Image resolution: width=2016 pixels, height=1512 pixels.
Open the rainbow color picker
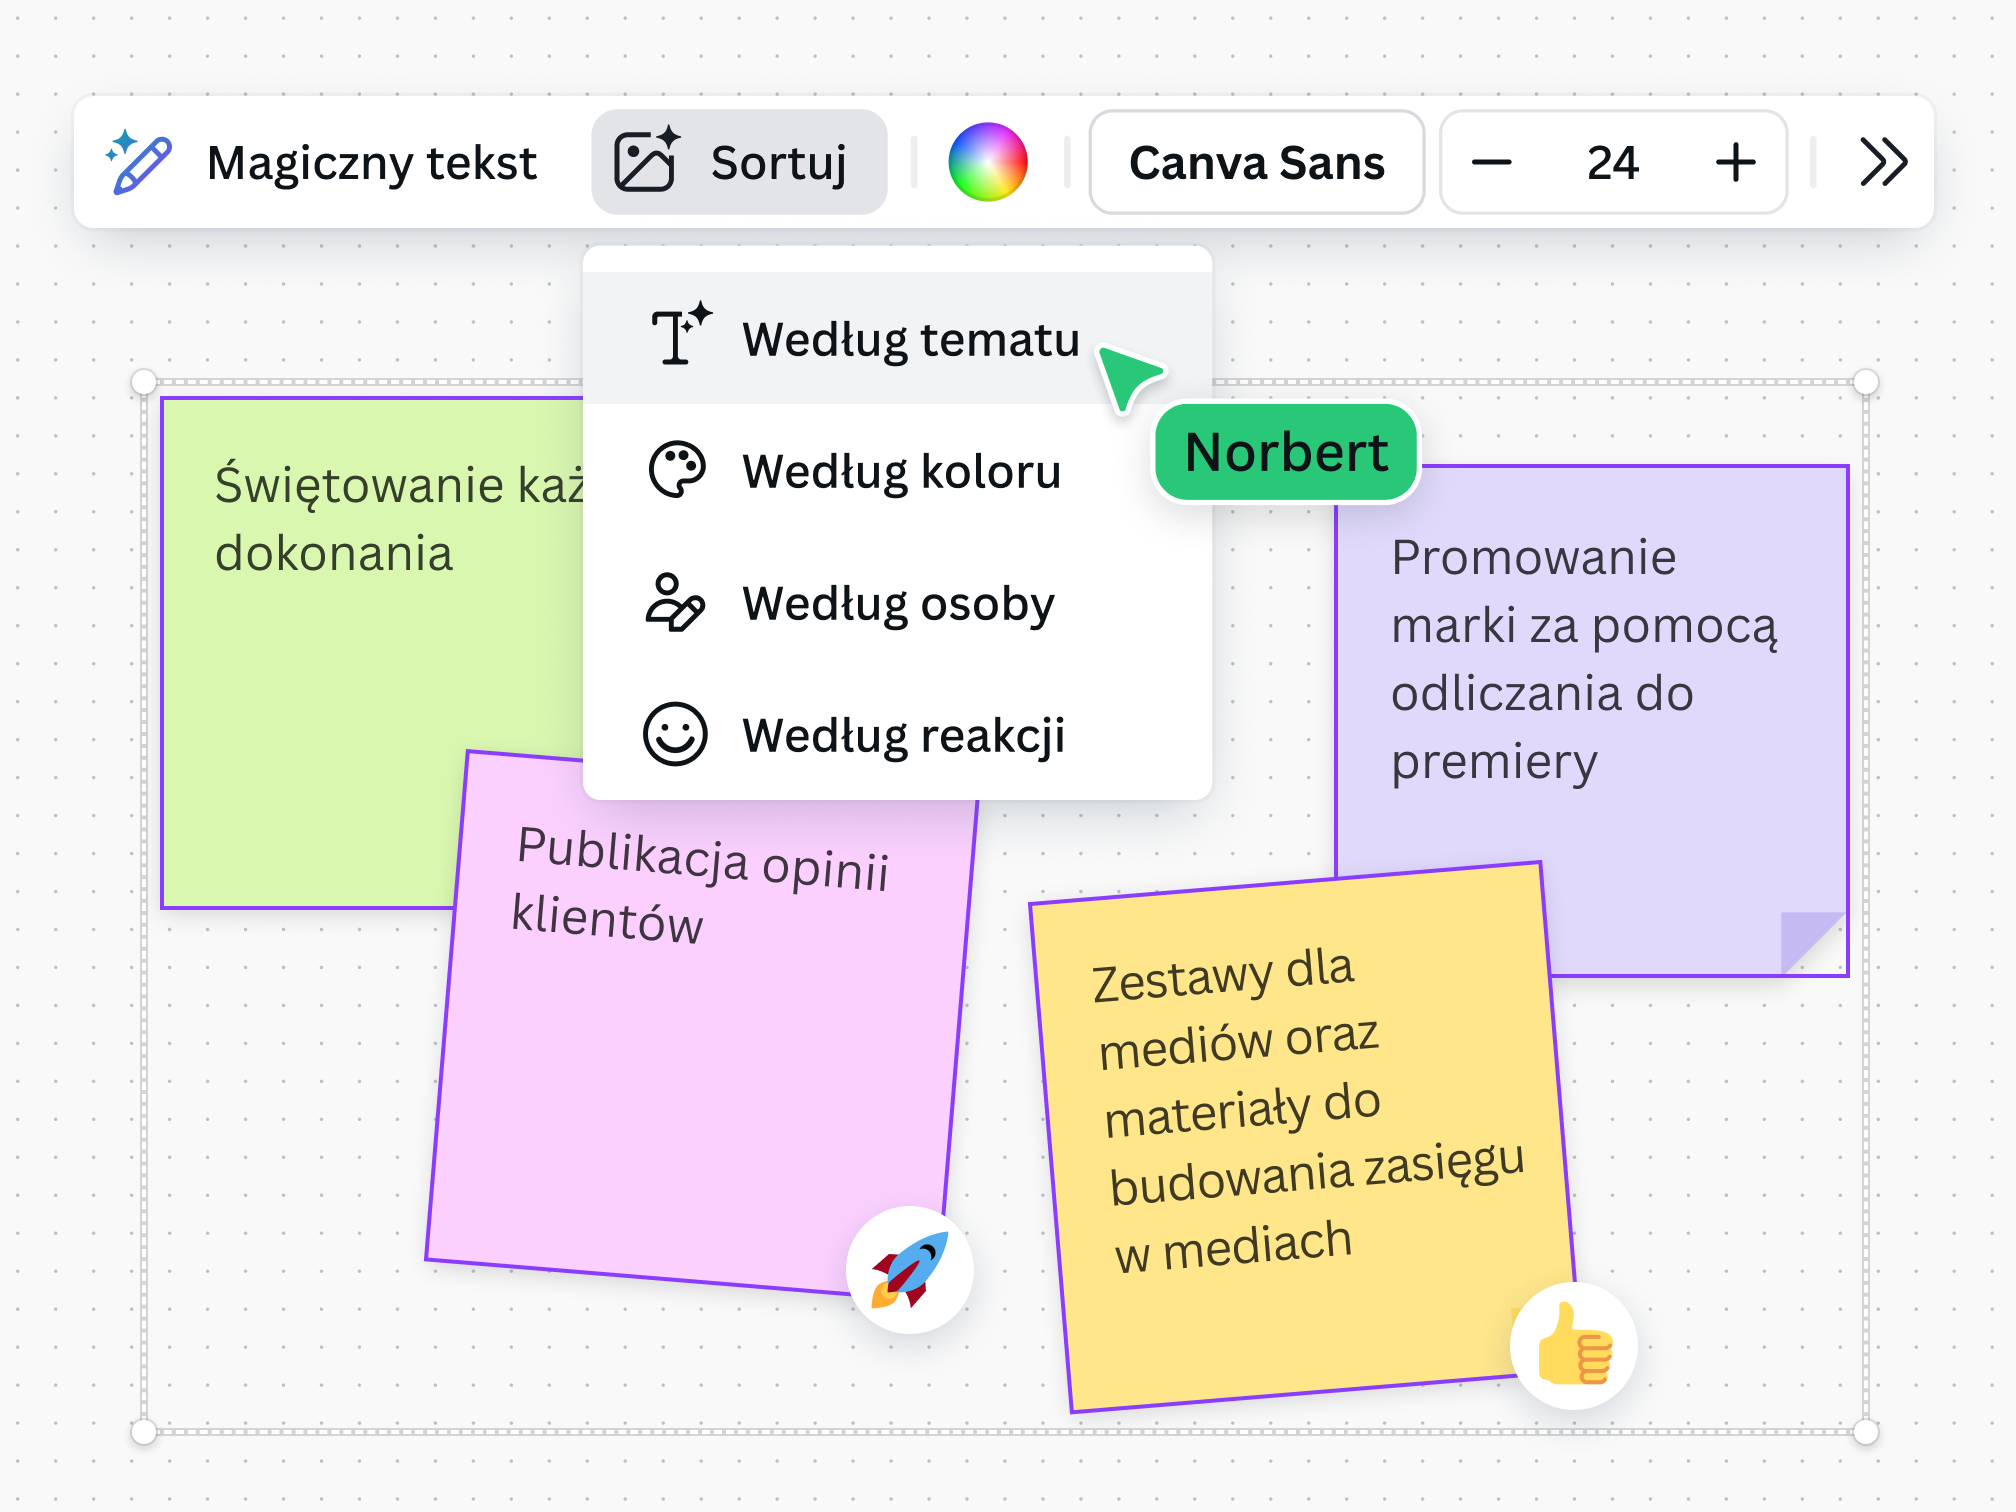pyautogui.click(x=989, y=162)
